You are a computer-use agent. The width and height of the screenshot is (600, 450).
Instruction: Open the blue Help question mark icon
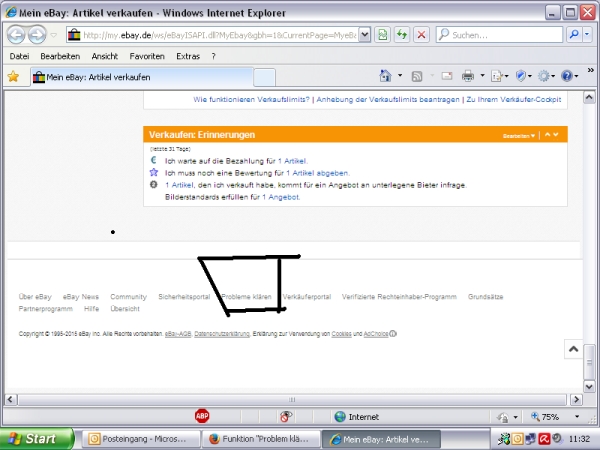click(569, 76)
